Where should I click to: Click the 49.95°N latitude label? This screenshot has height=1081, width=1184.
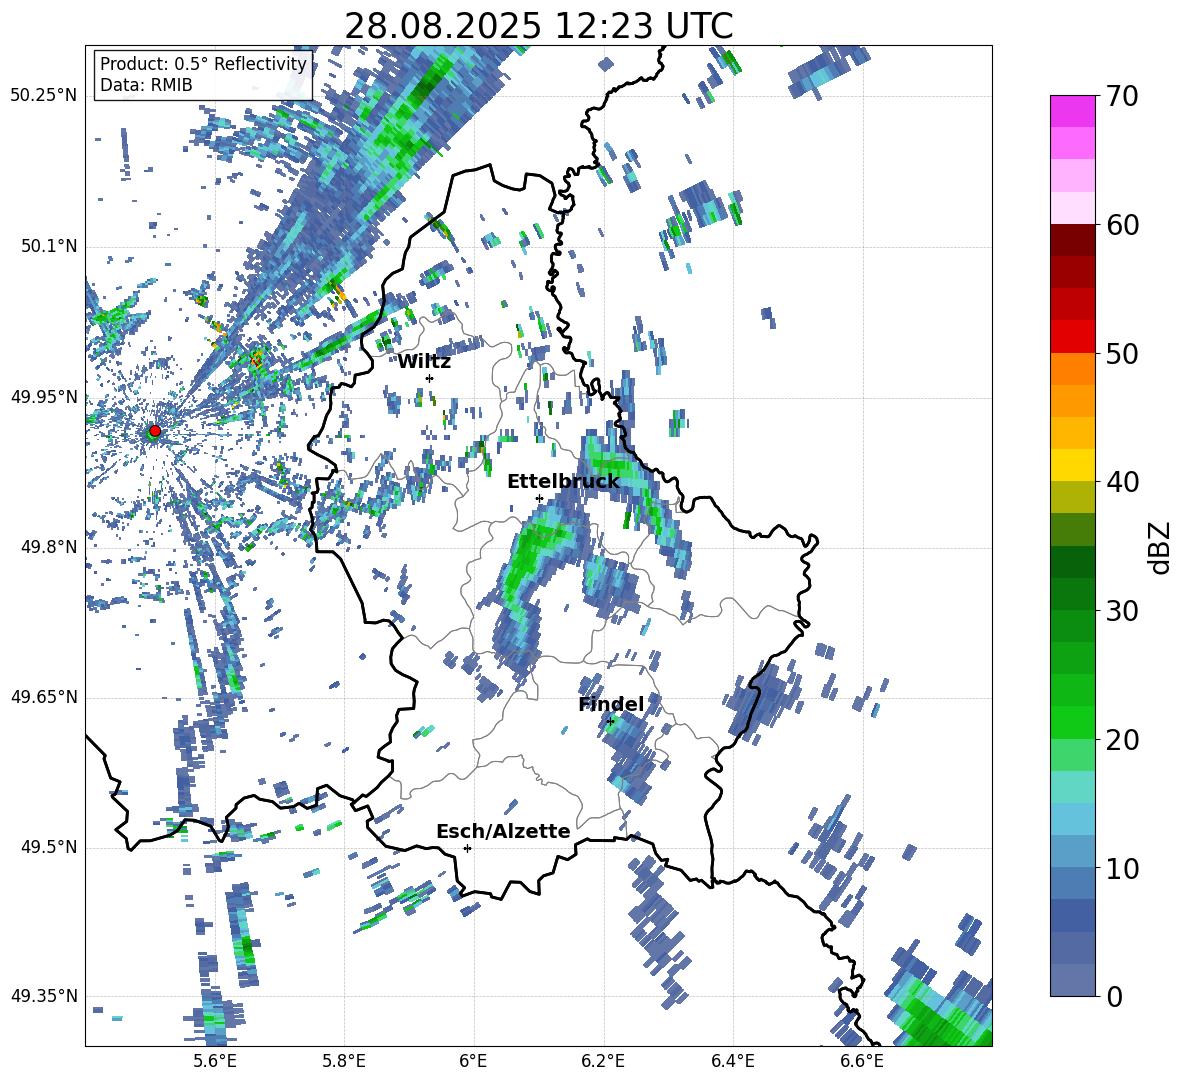[44, 397]
